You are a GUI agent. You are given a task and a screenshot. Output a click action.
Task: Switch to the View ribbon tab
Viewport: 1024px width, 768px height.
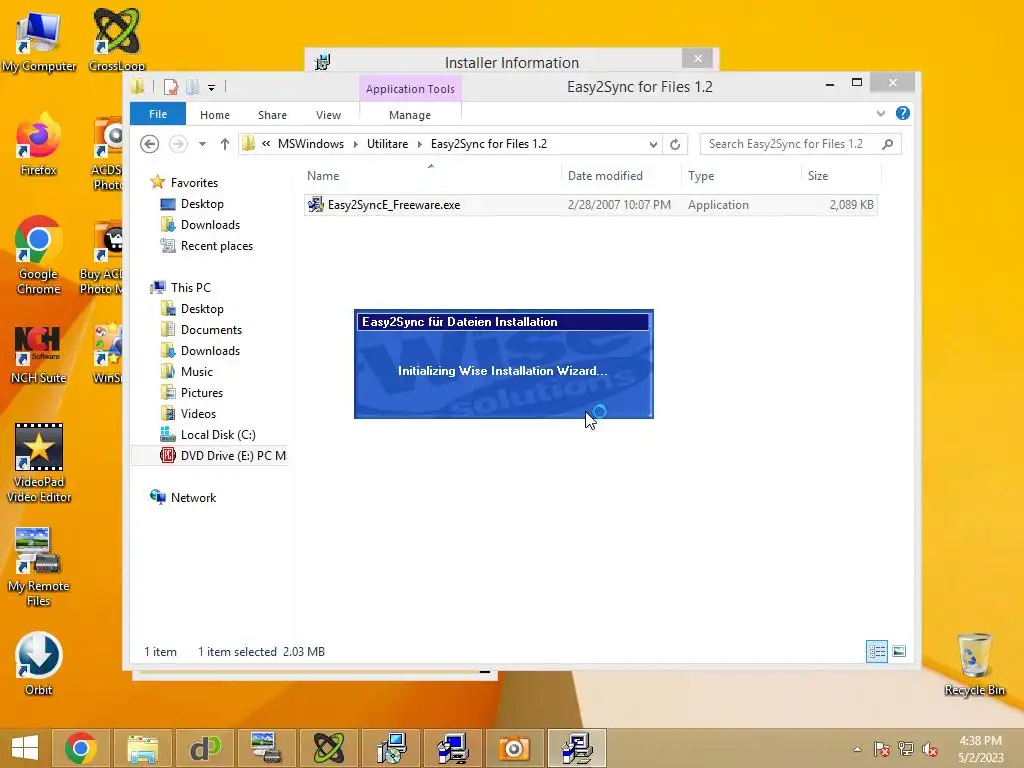pos(328,115)
